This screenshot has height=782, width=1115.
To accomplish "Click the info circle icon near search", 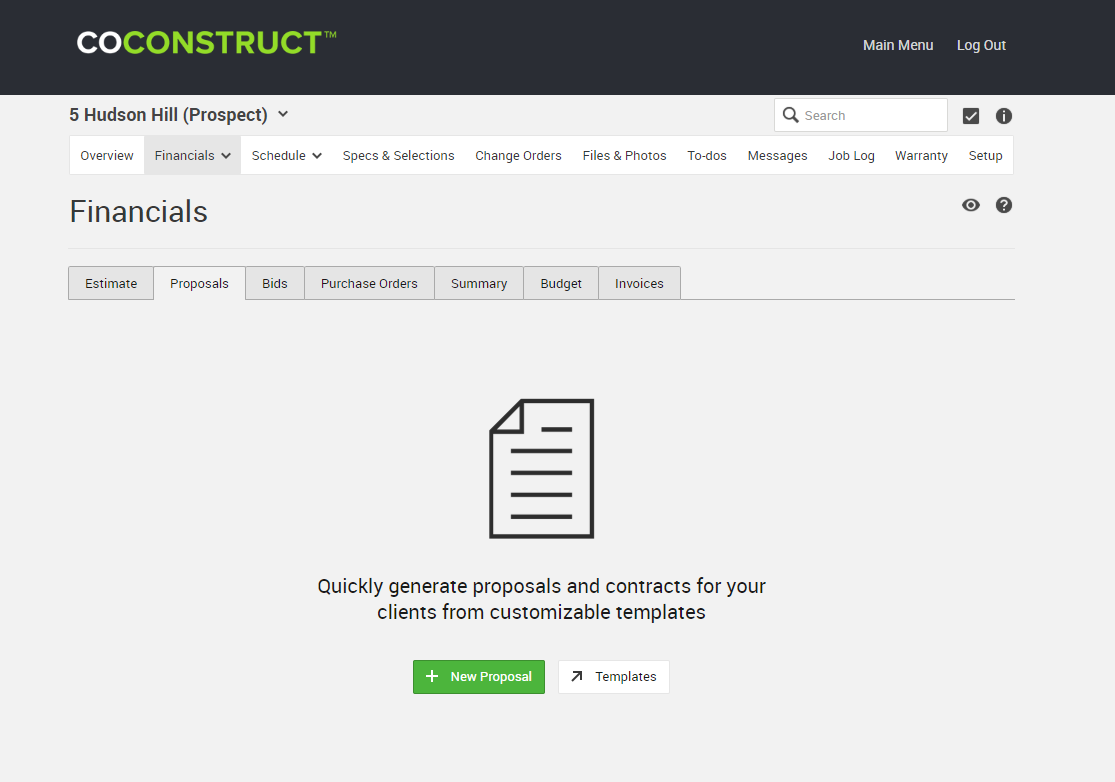I will pyautogui.click(x=1004, y=116).
